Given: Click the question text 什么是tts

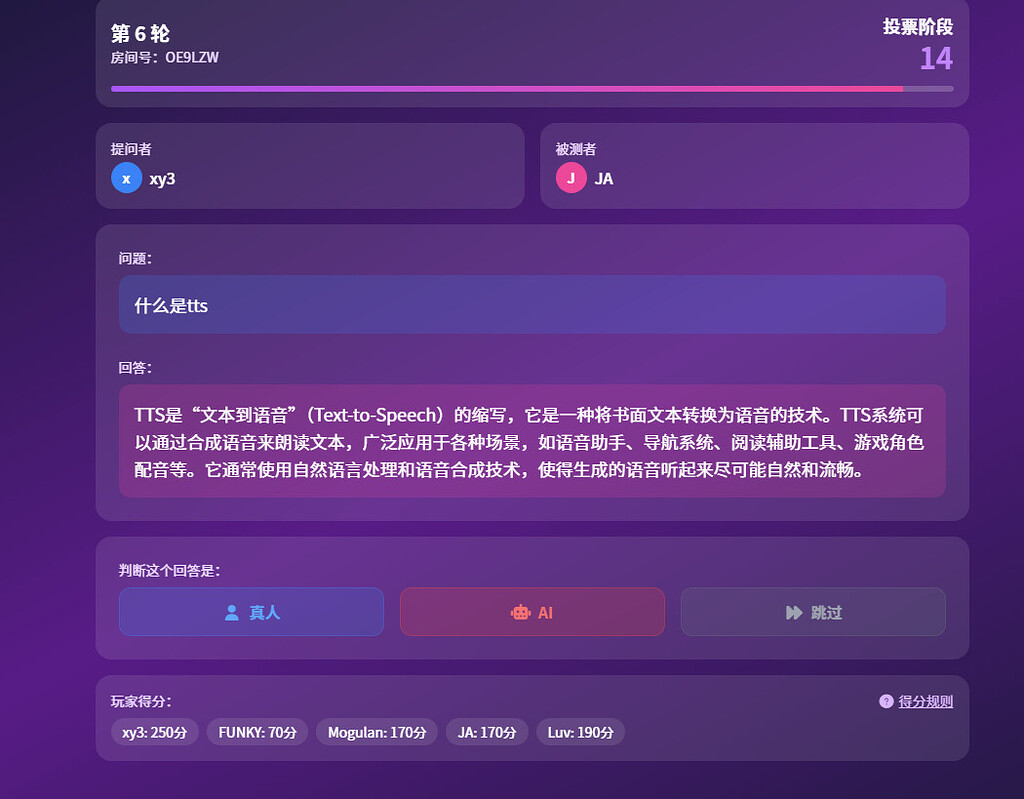Looking at the screenshot, I should point(171,305).
